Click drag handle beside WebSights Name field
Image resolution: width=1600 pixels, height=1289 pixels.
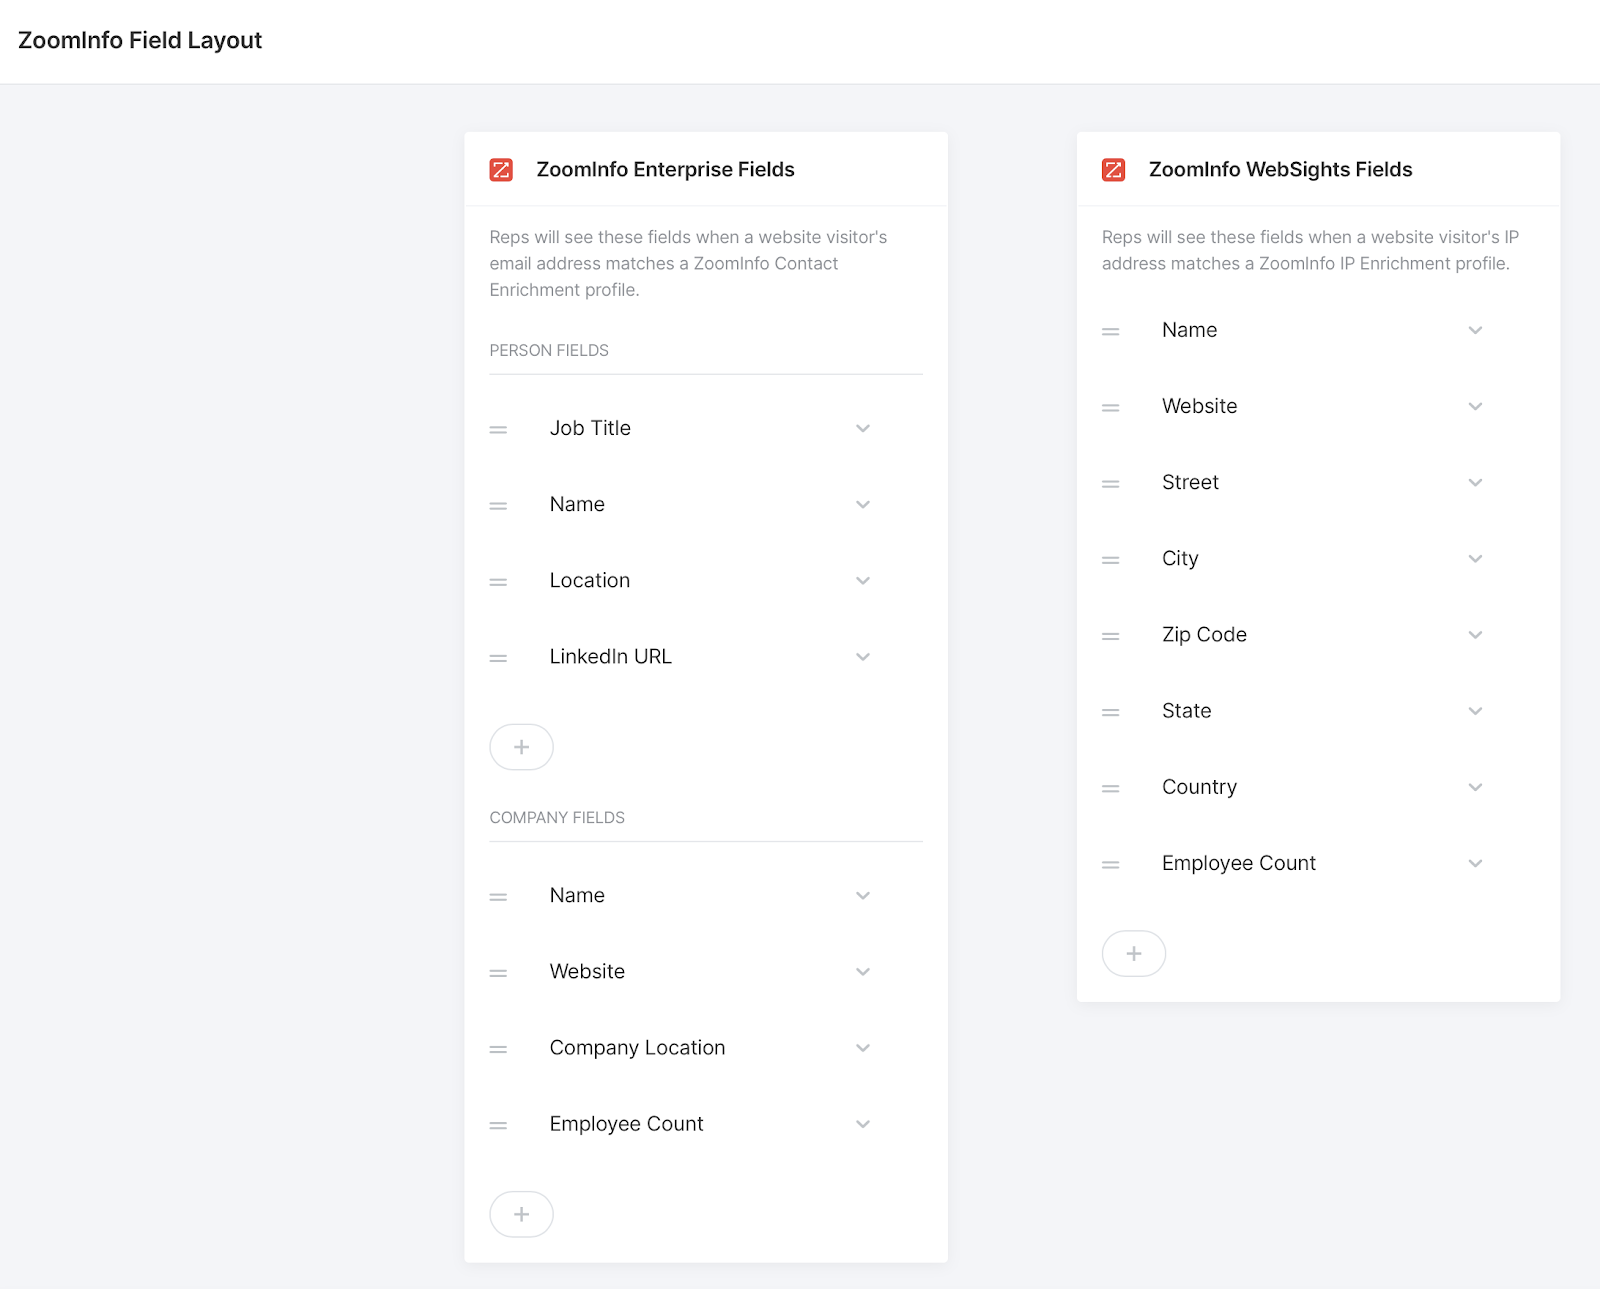[x=1110, y=331]
